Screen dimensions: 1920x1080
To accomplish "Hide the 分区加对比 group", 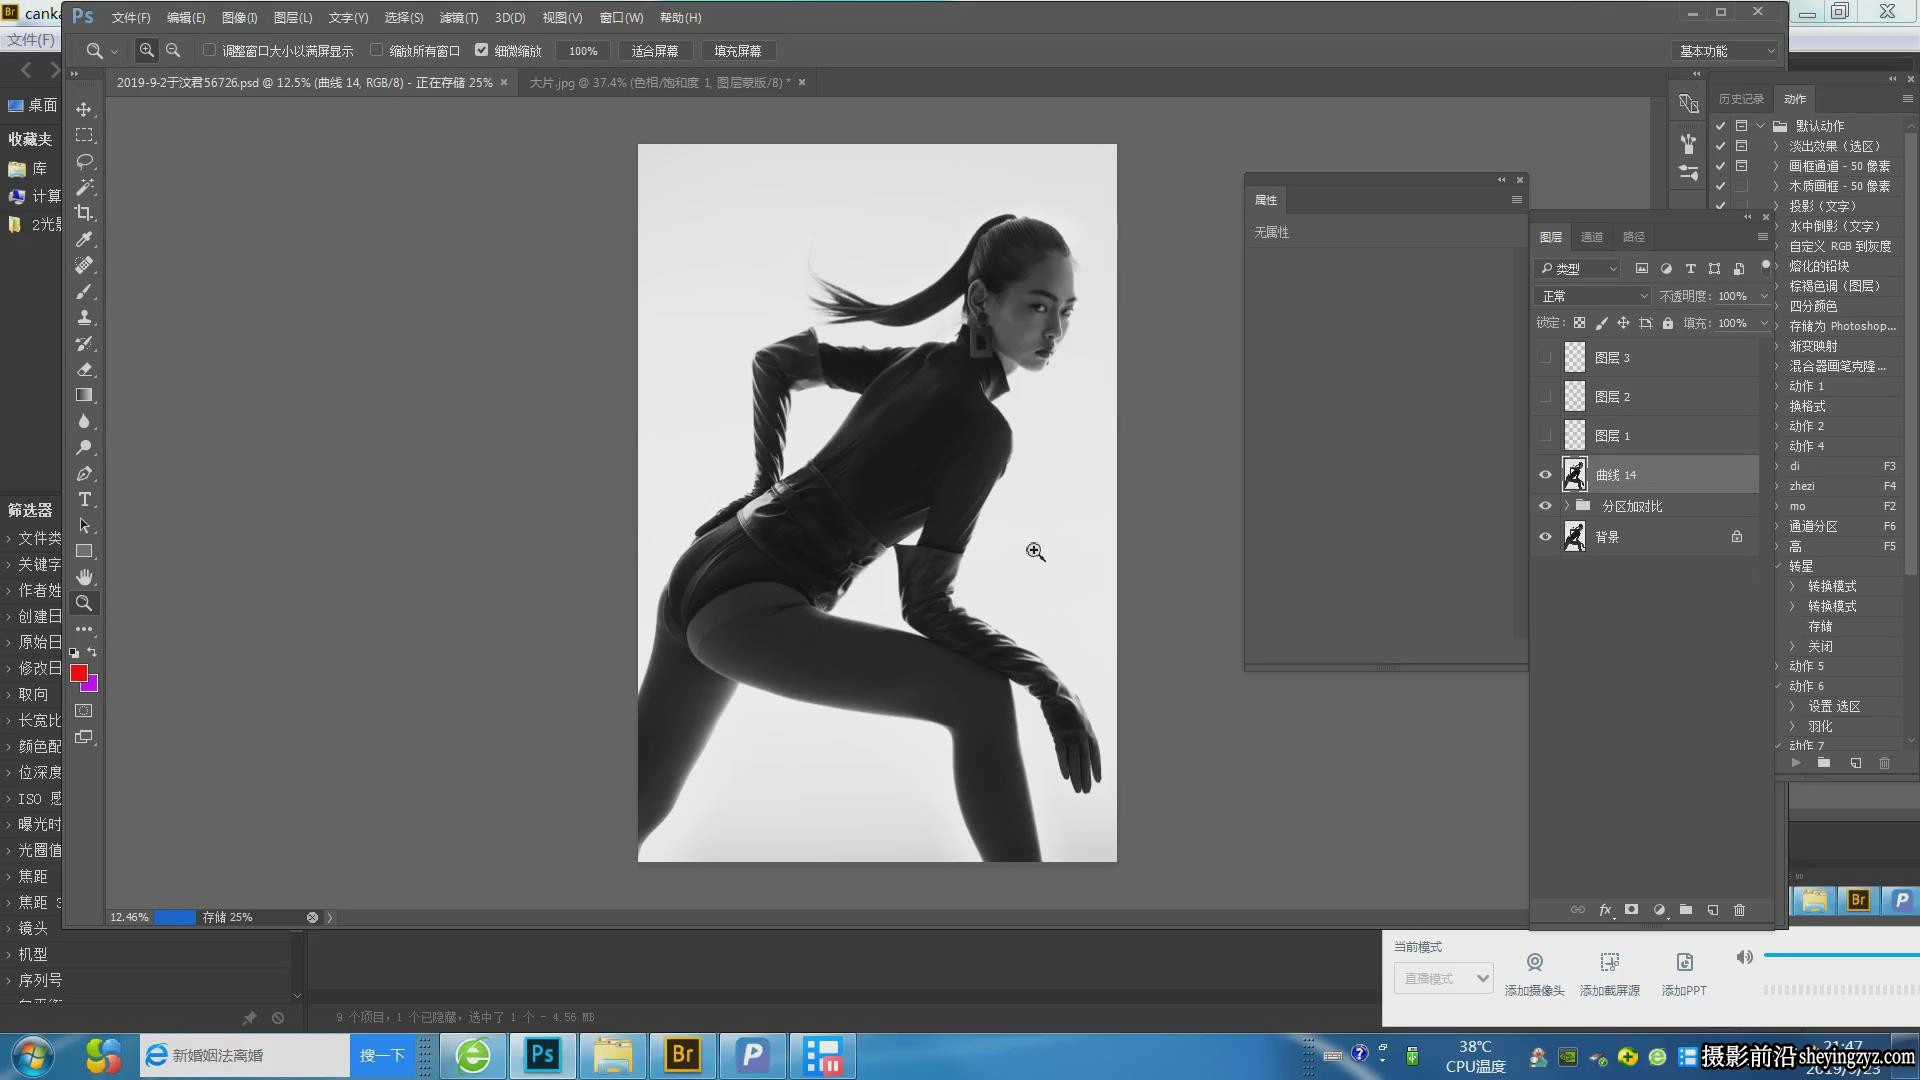I will coord(1545,506).
